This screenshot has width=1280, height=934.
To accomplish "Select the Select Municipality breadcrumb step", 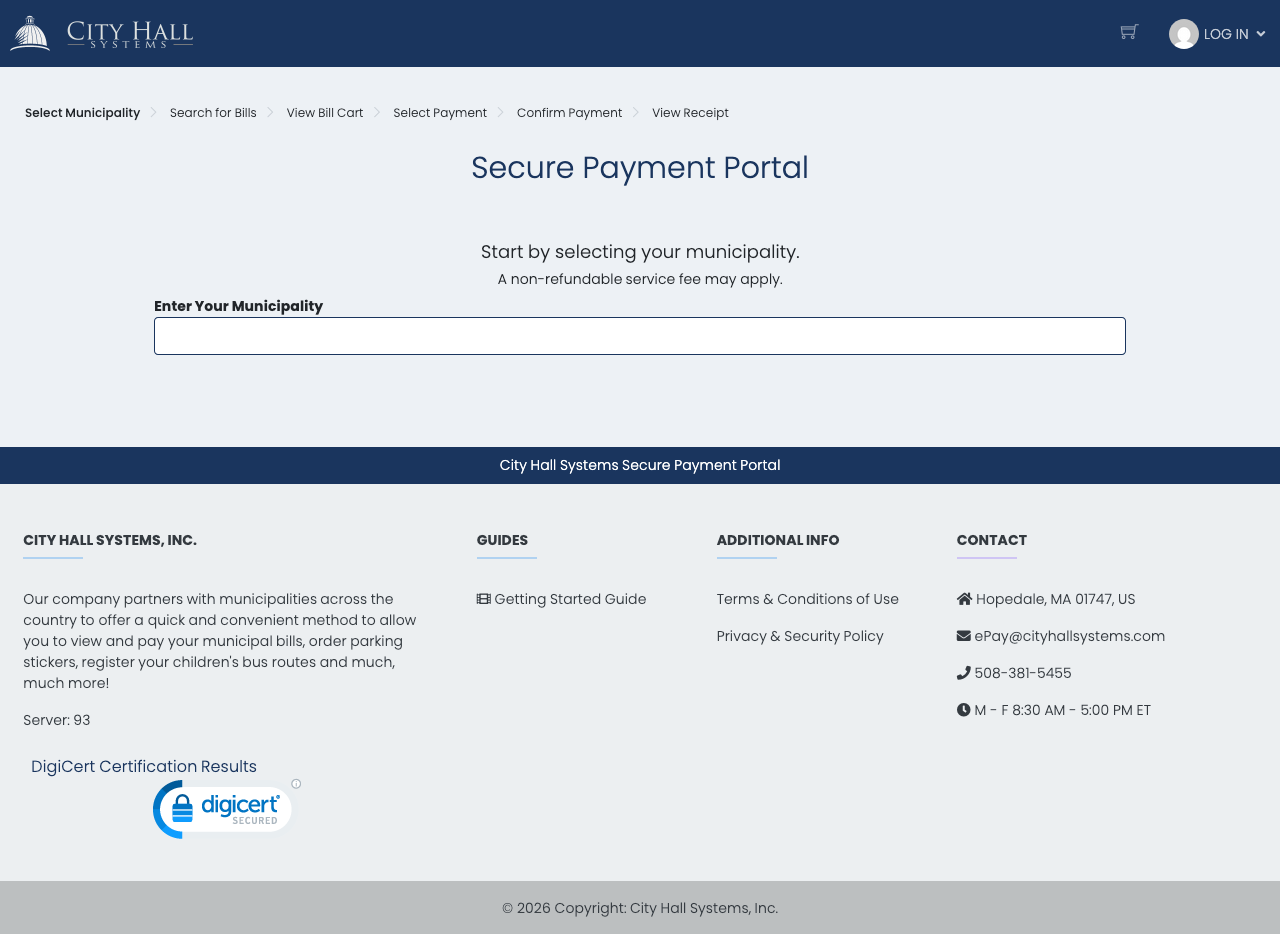I will tap(82, 113).
